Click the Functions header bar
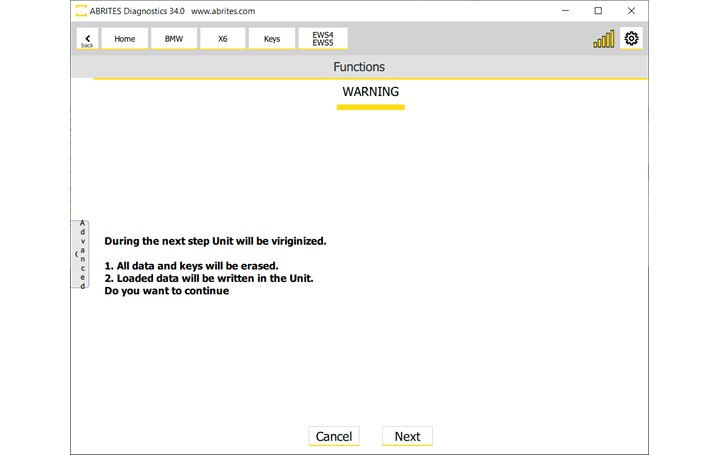Screen dimensions: 719x455 [x=358, y=67]
